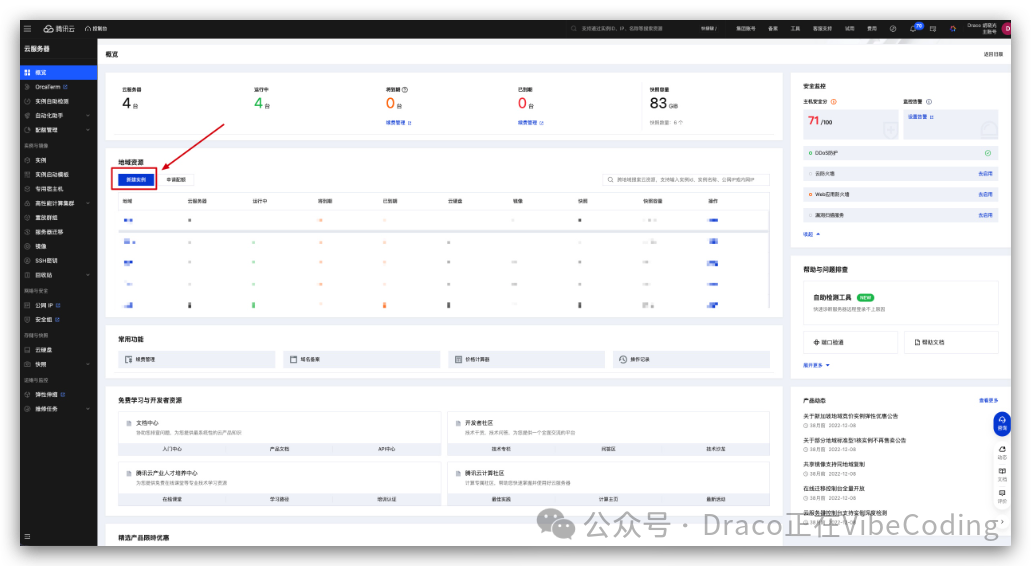Collapse the security list via 收起
Screen dimensions: 1031x566
[x=811, y=234]
